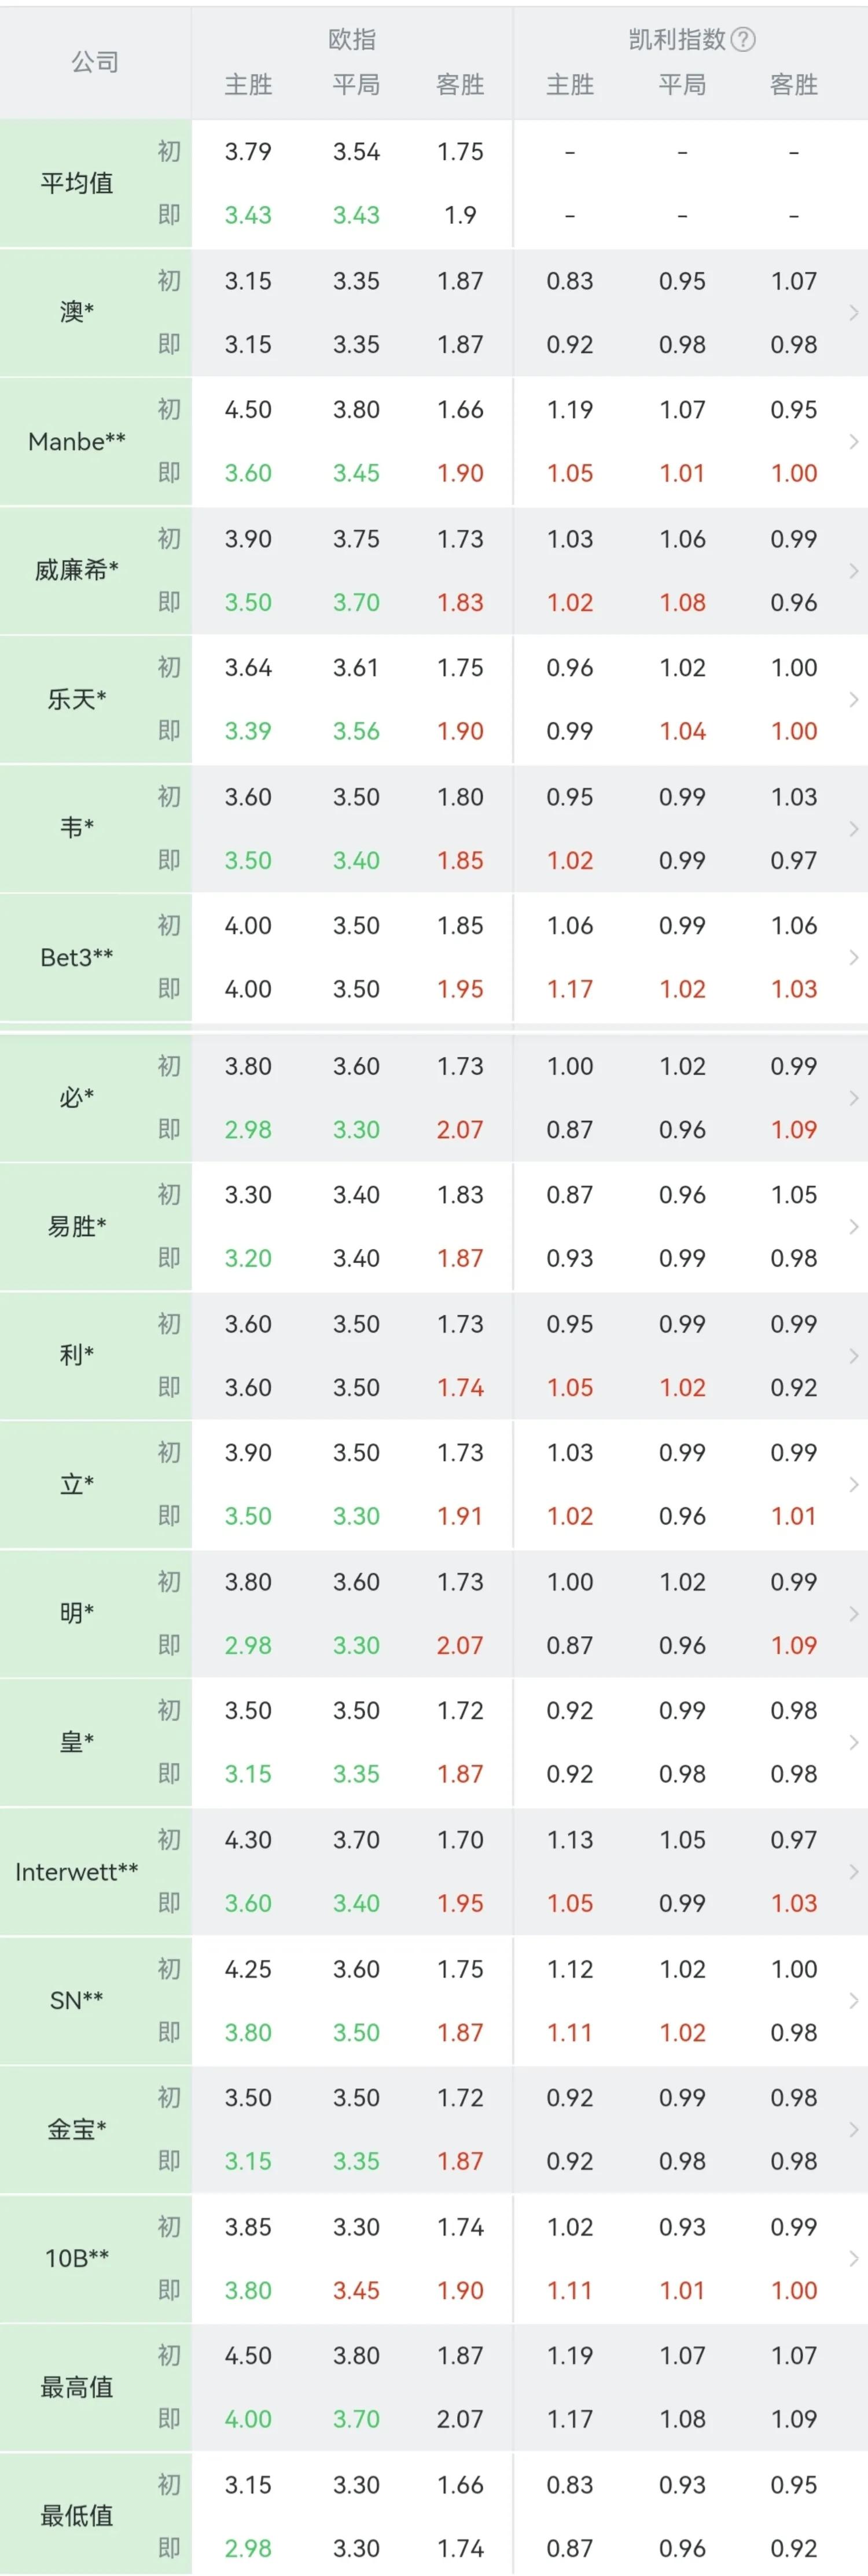The image size is (868, 2576).
Task: Click the 欧指 column group header
Action: click(352, 40)
